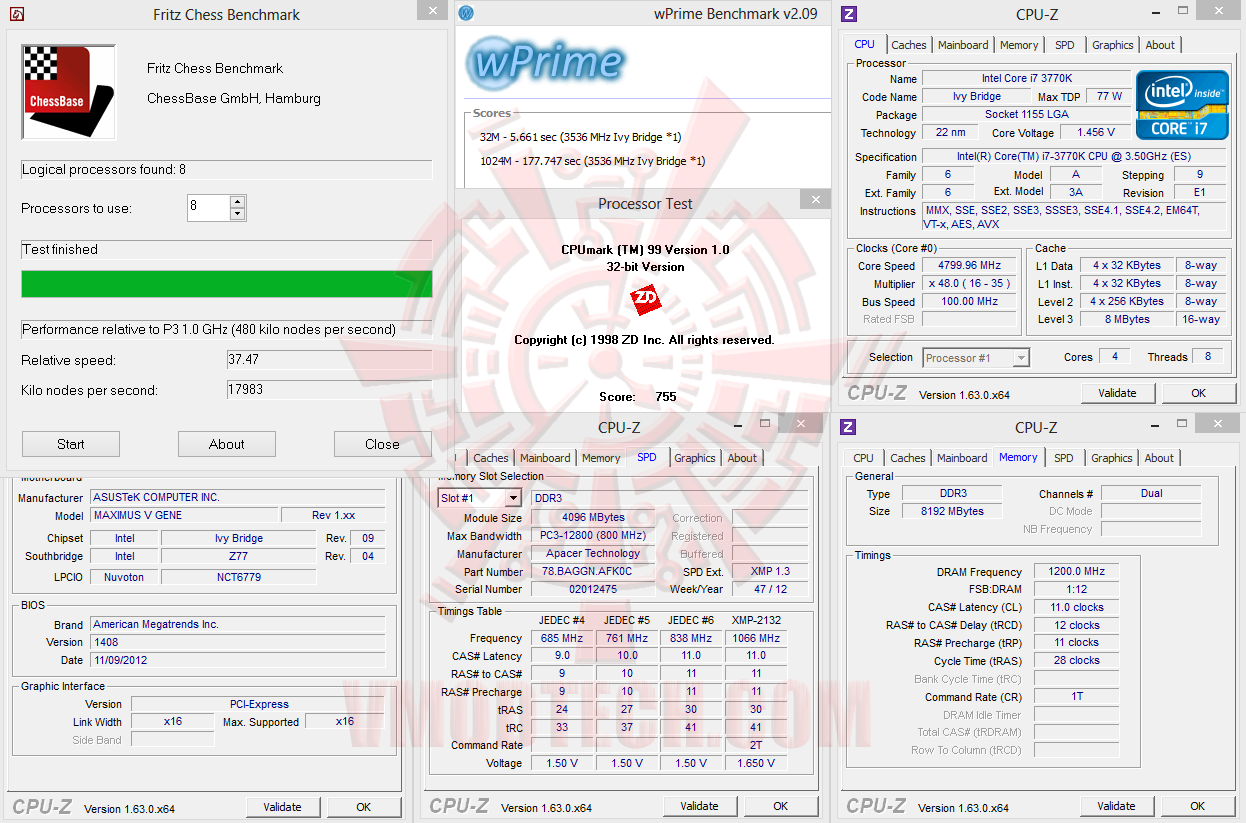This screenshot has height=823, width=1246.
Task: Select CPU tab in top CPU-Z window
Action: (x=864, y=44)
